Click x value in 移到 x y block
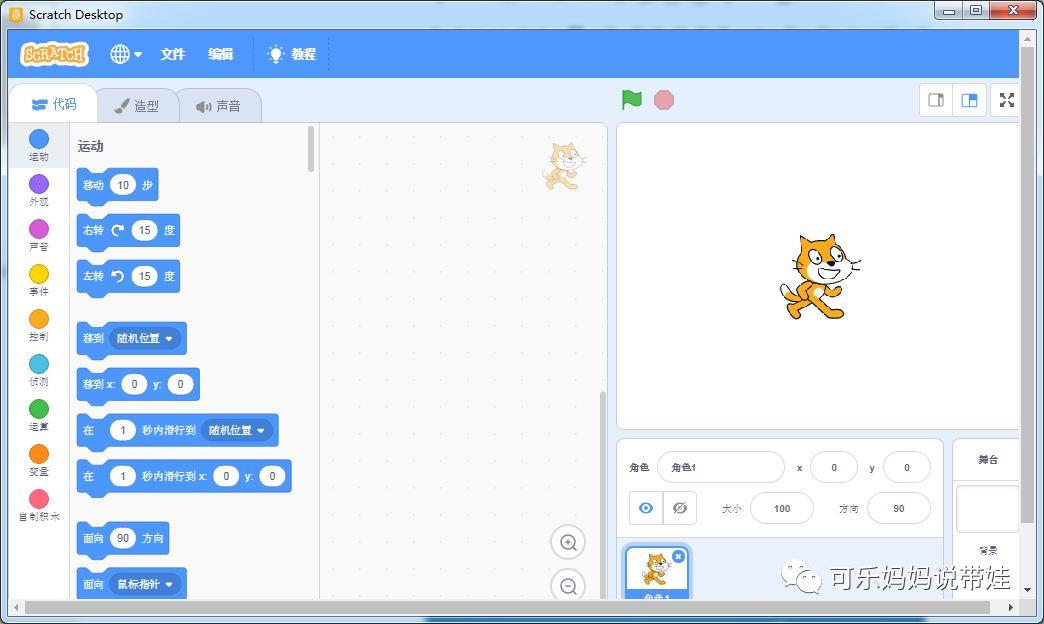This screenshot has height=624, width=1044. tap(134, 384)
